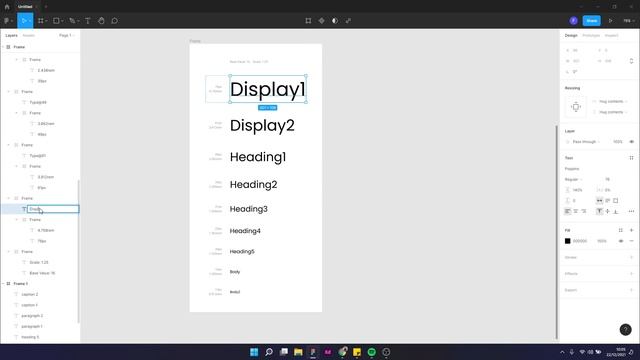
Task: Collapse the Frame 1 layer group
Action: [3, 284]
